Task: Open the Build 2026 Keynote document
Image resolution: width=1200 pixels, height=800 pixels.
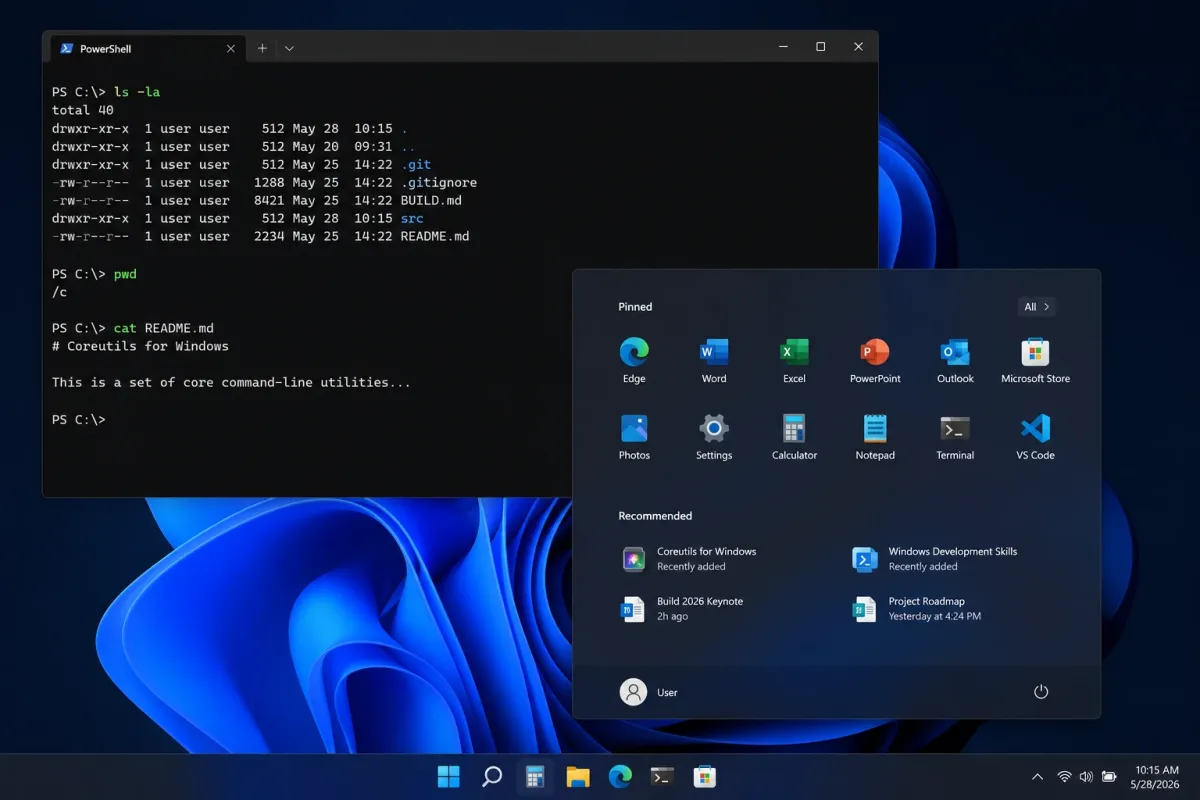Action: click(x=683, y=609)
